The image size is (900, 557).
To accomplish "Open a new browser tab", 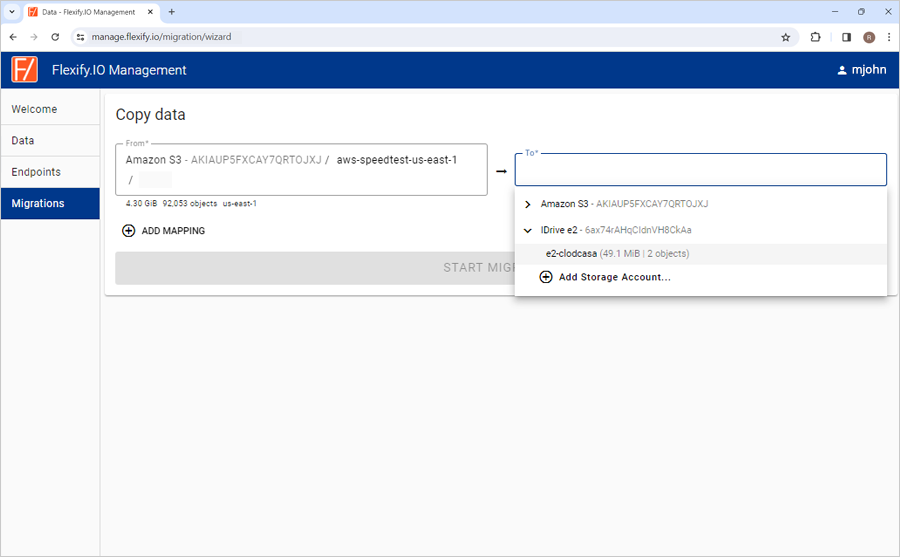I will [x=172, y=11].
